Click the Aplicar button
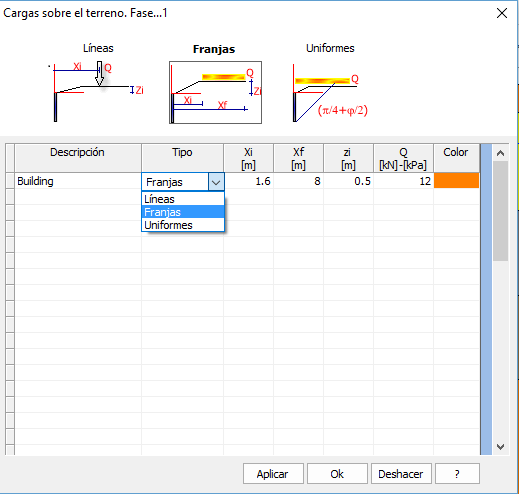The width and height of the screenshot is (519, 494). coord(273,473)
